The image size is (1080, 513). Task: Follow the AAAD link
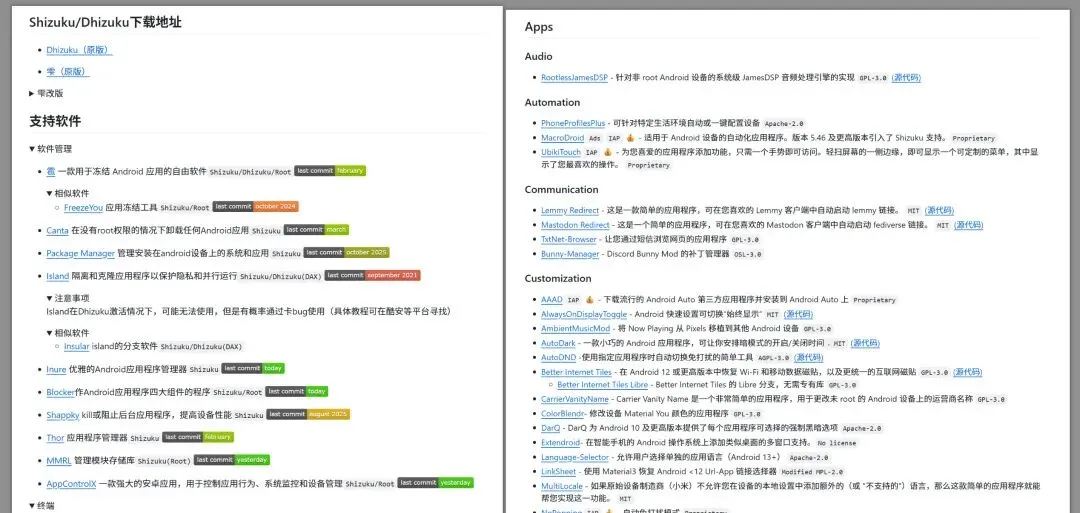[552, 300]
